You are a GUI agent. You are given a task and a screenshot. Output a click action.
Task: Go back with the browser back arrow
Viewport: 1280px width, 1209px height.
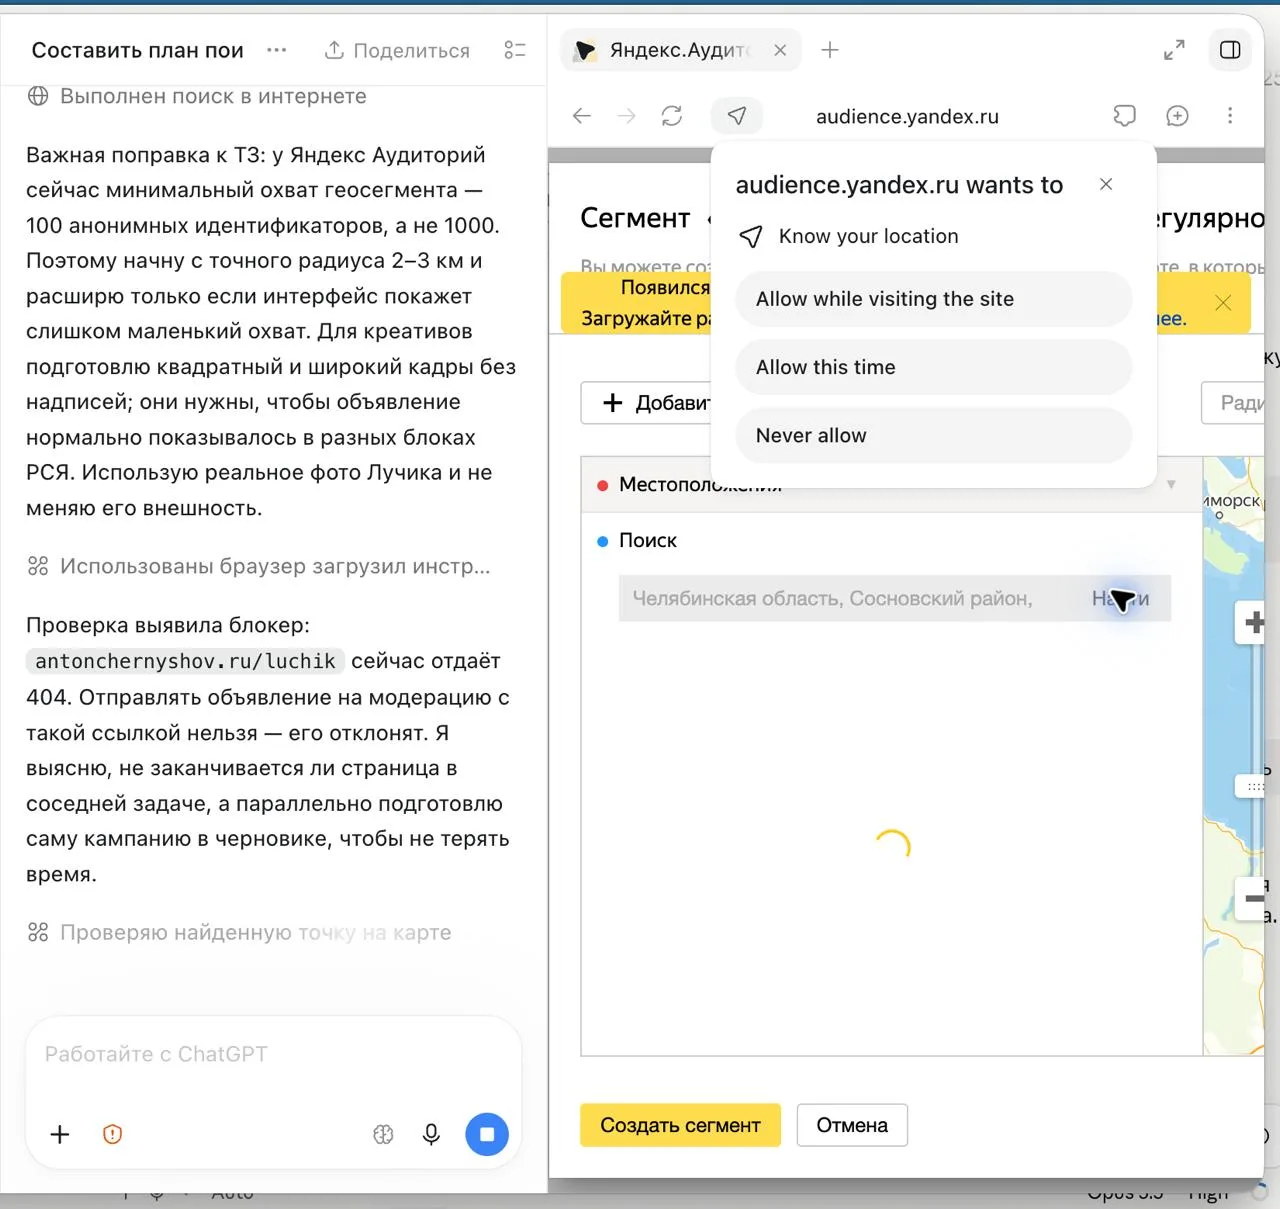click(x=582, y=116)
